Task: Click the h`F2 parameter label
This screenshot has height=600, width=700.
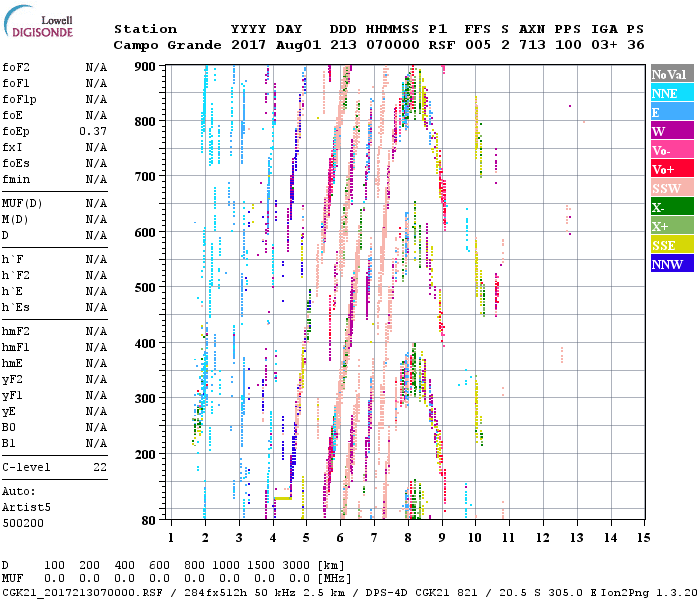Action: (x=16, y=275)
